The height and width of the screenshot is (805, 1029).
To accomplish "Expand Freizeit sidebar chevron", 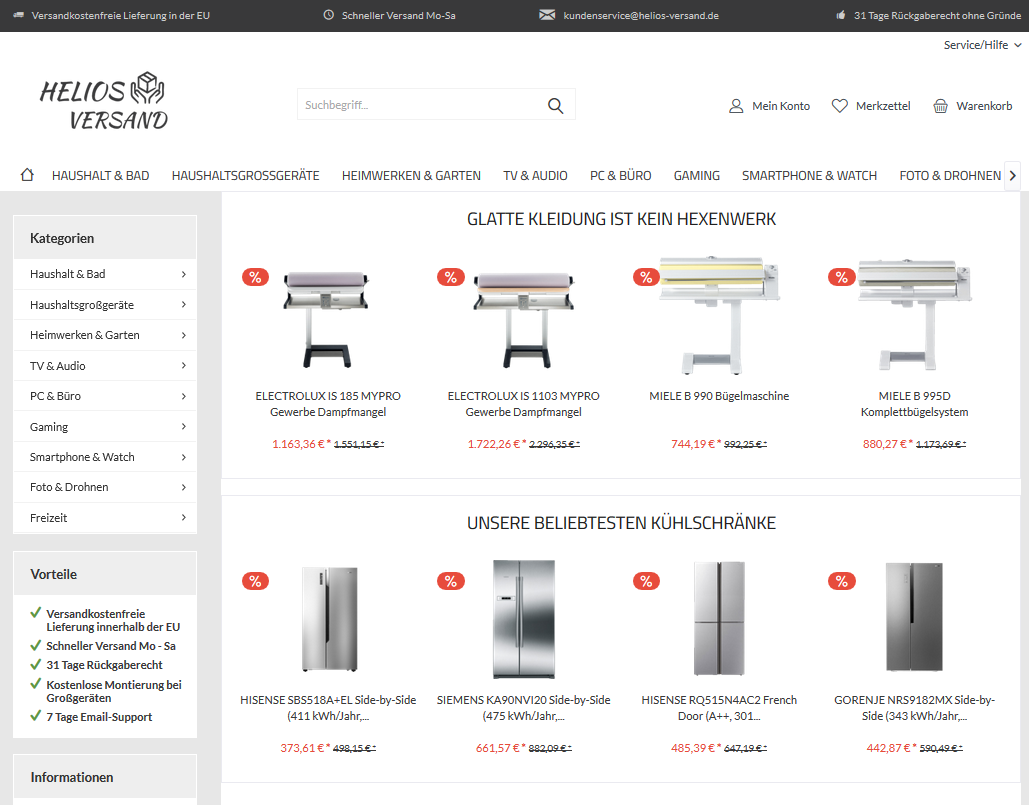I will point(184,518).
